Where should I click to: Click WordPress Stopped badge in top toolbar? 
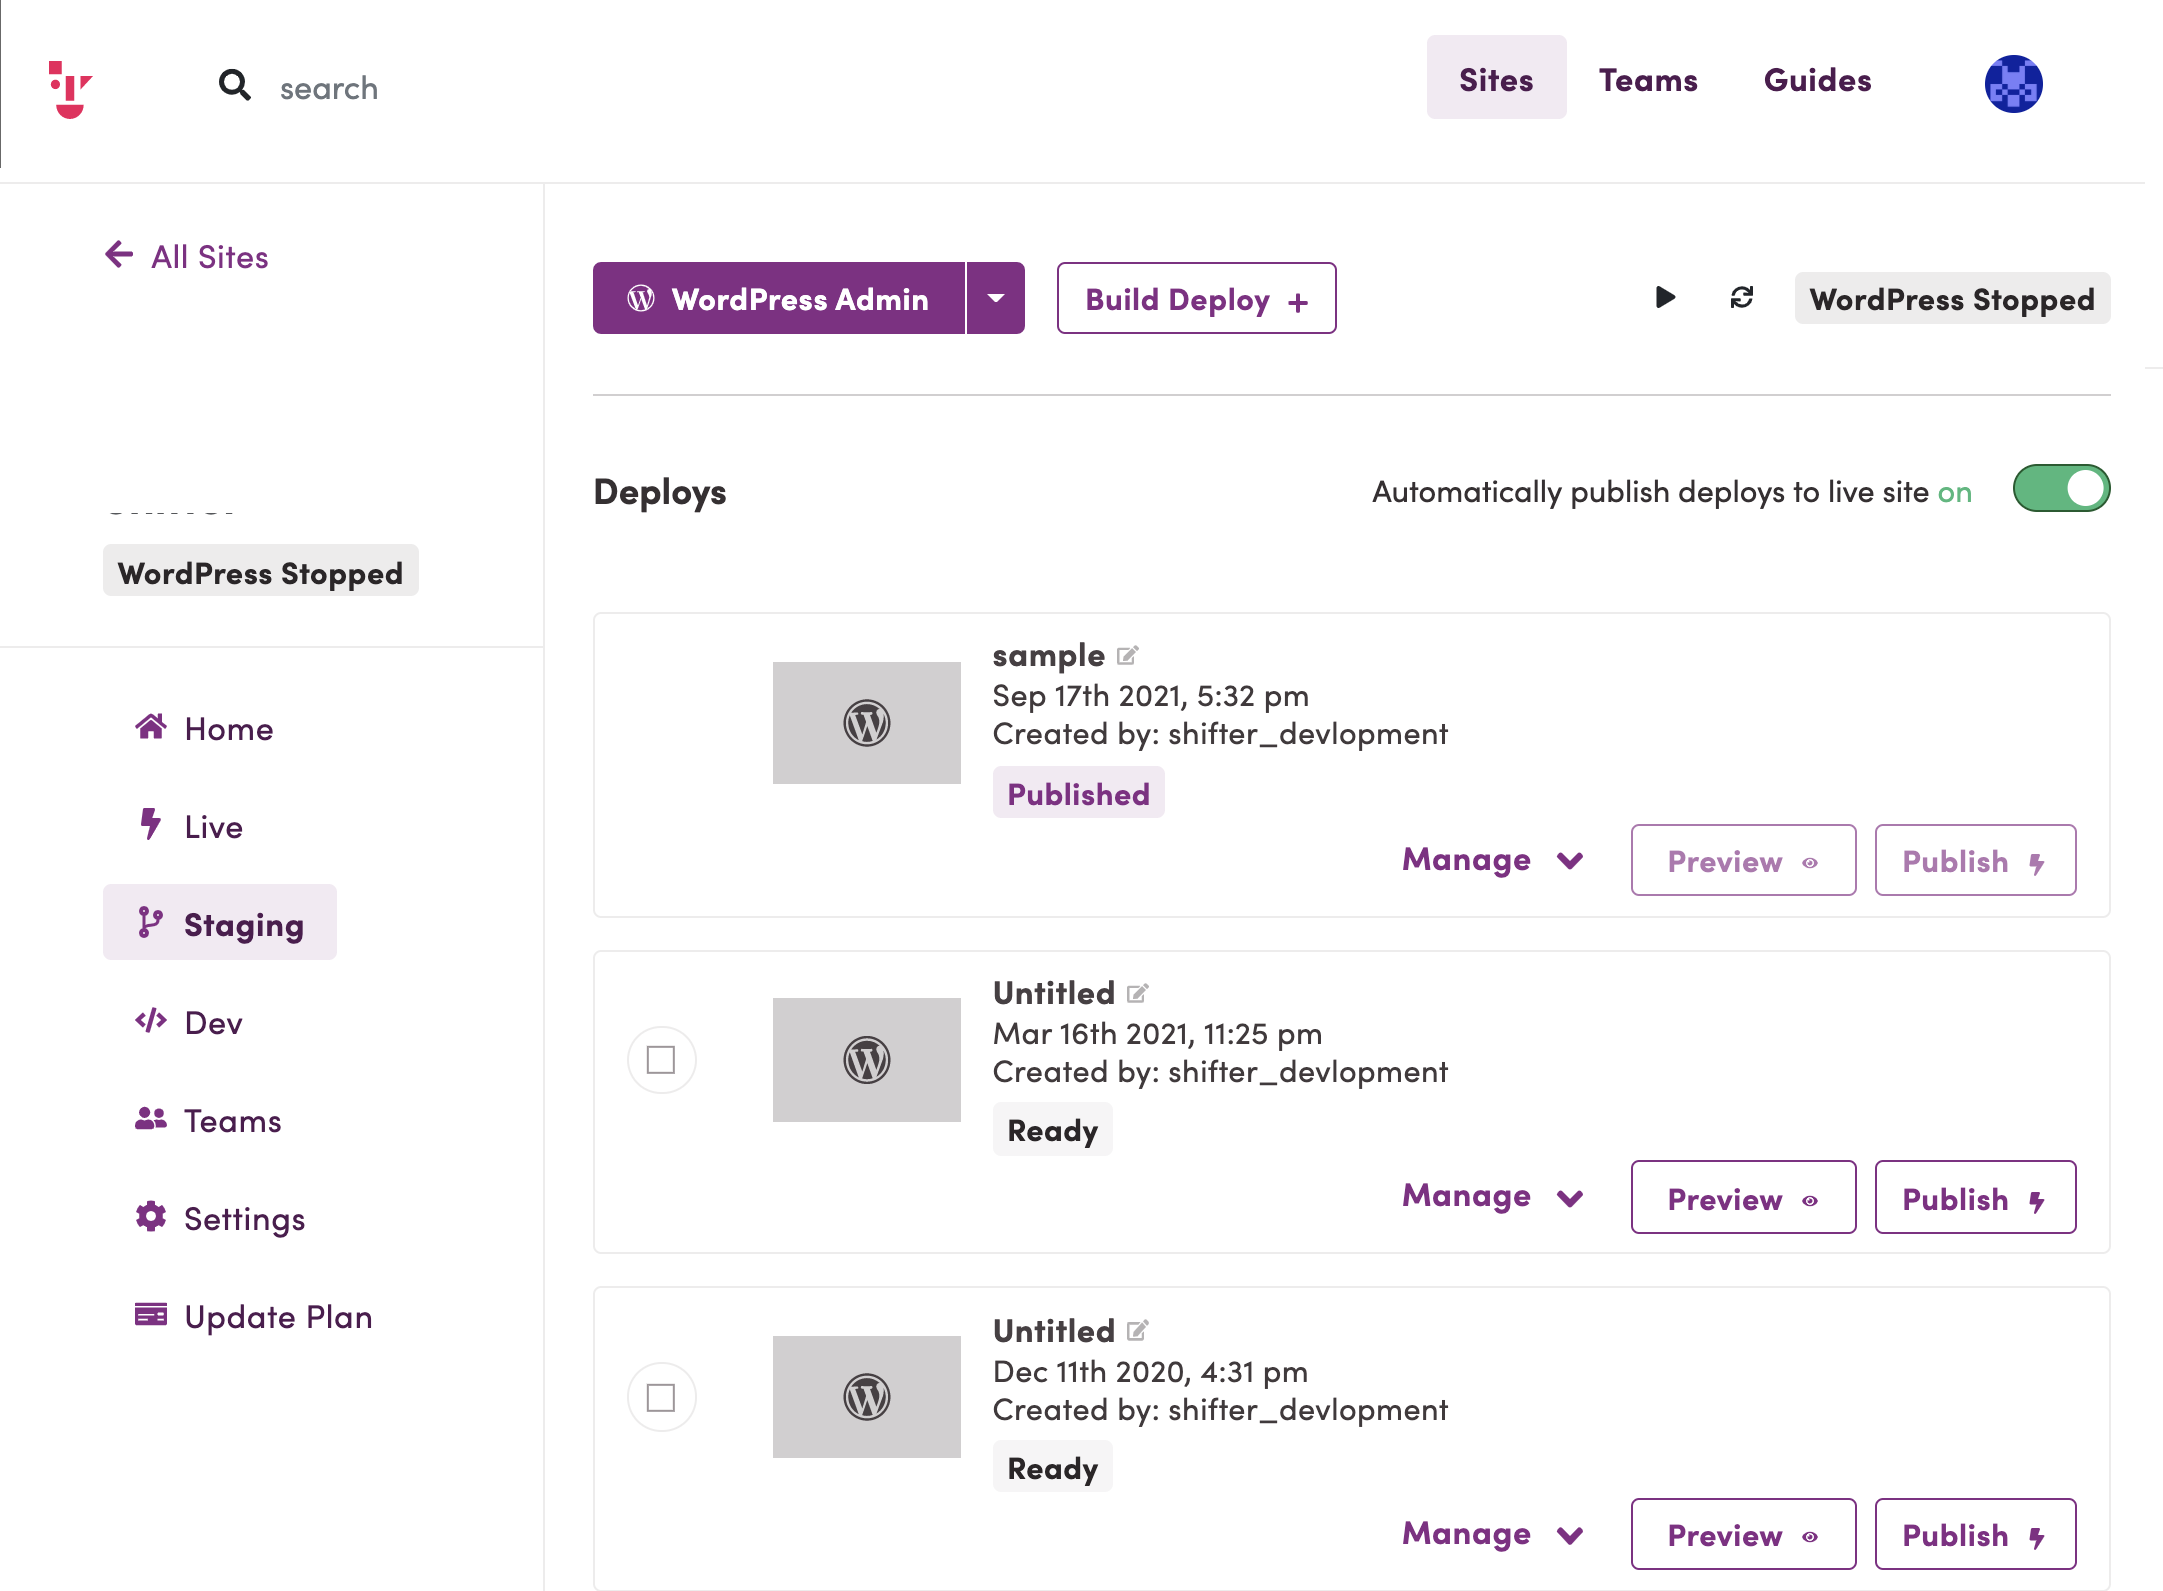pos(1952,298)
